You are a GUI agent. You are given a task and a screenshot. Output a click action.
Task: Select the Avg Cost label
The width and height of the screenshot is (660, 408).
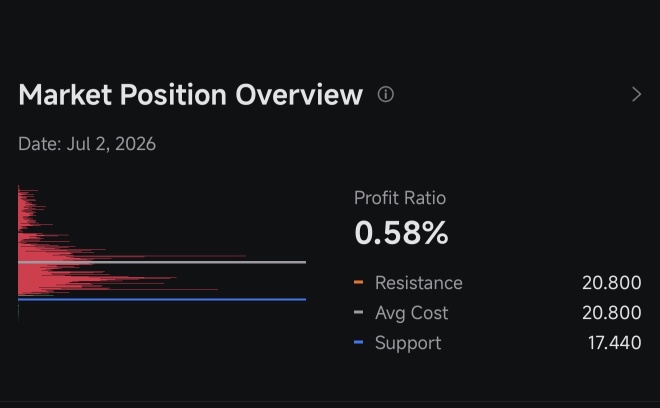412,312
